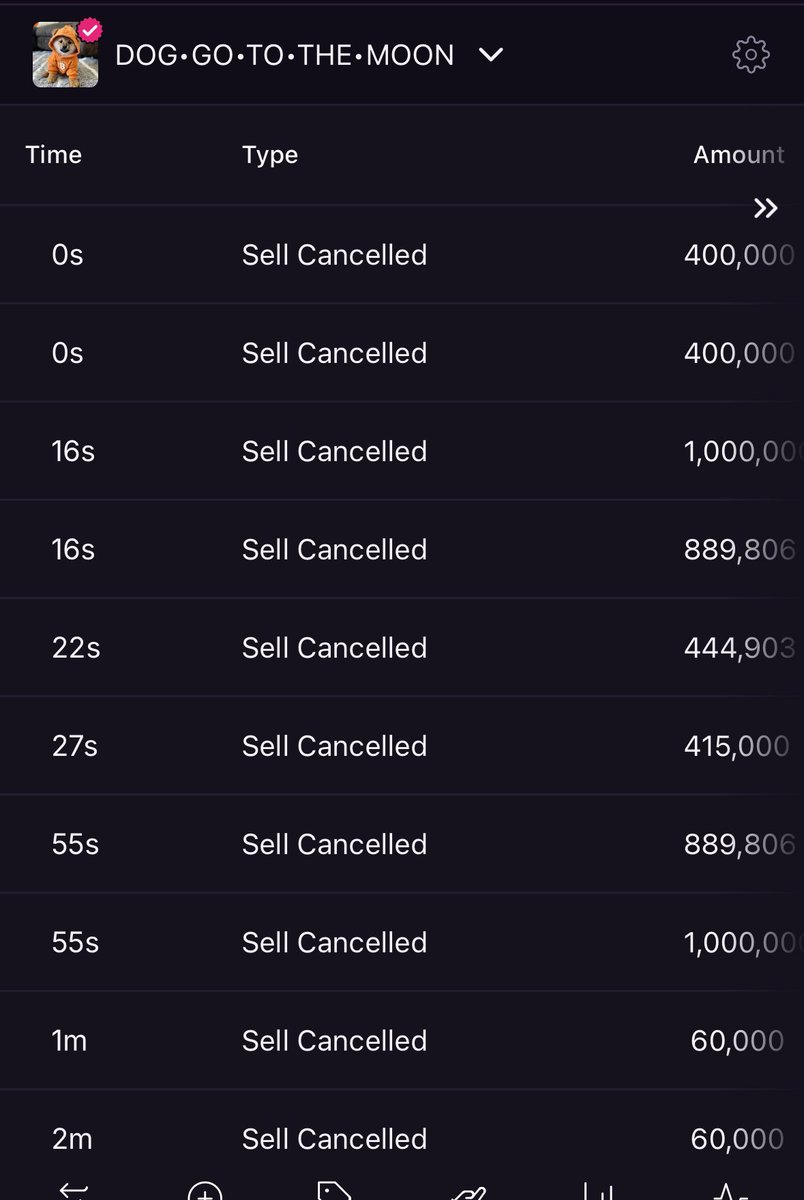Click the Amount column header
Image resolution: width=804 pixels, height=1200 pixels.
[739, 154]
